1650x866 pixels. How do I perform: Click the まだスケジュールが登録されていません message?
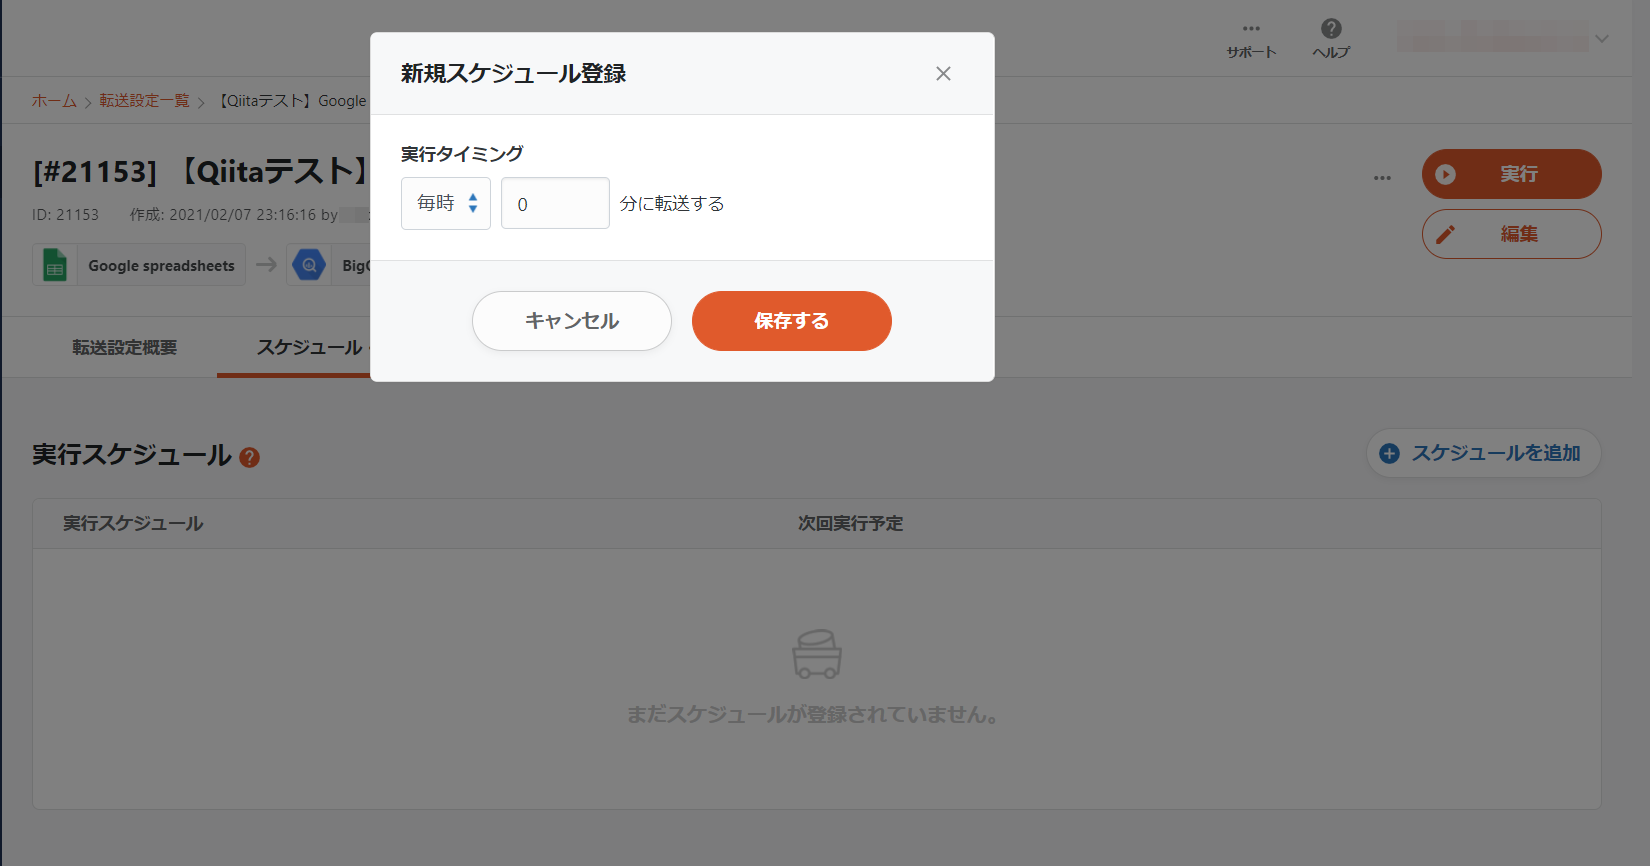[812, 715]
